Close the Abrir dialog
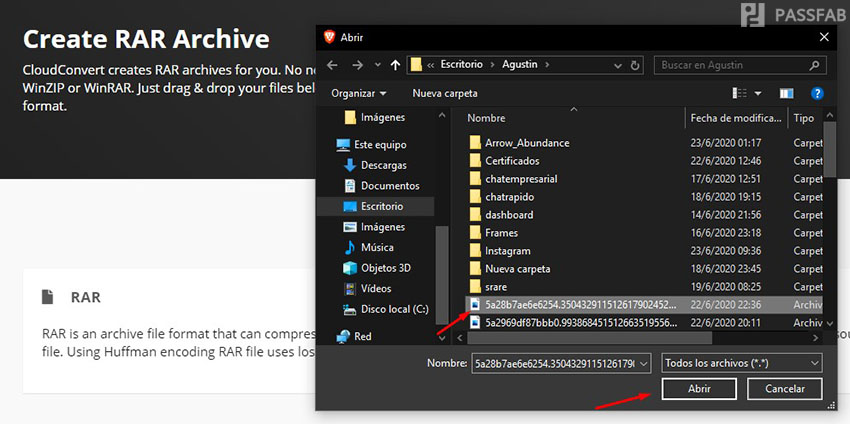This screenshot has height=424, width=850. 824,37
